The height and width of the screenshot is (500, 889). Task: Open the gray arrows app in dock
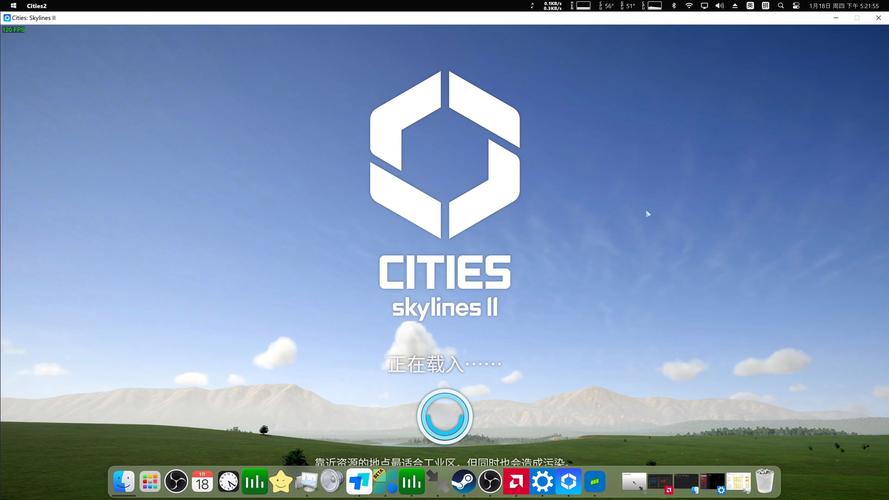[437, 482]
